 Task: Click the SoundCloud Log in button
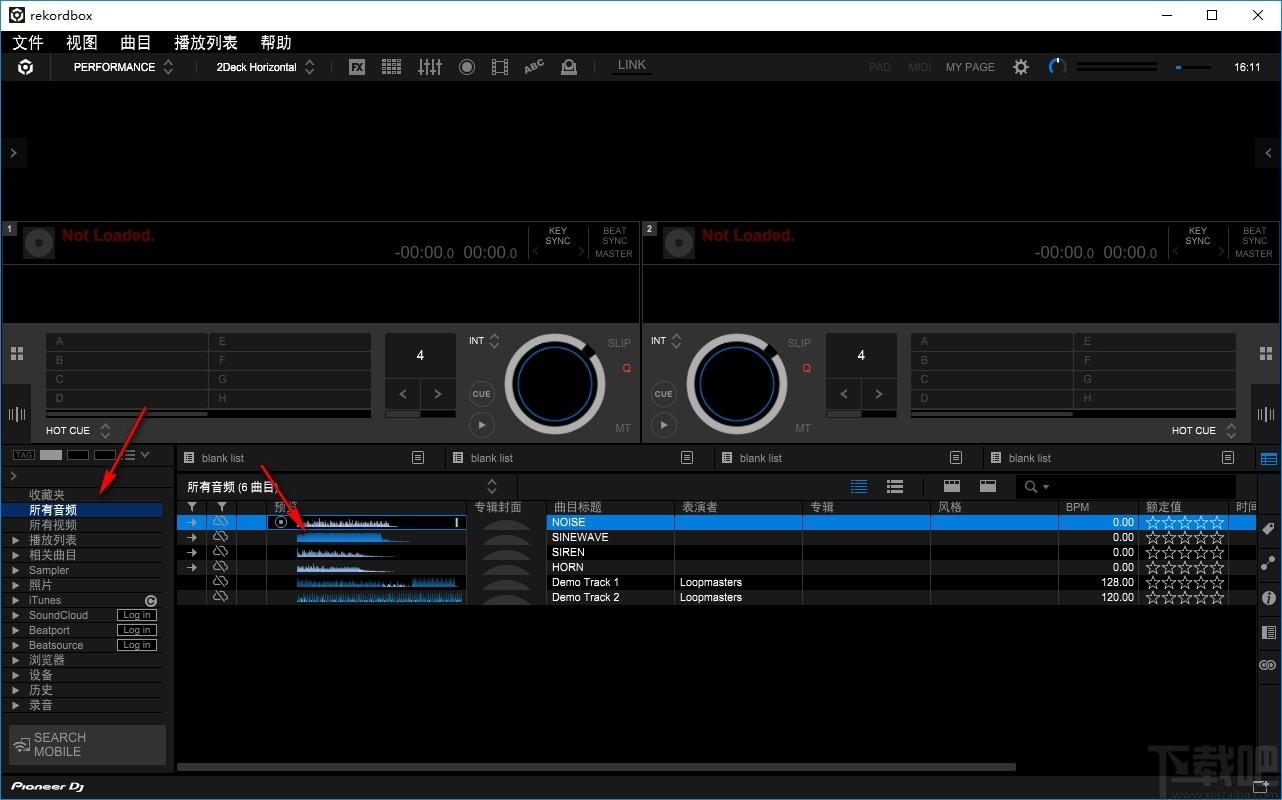136,616
